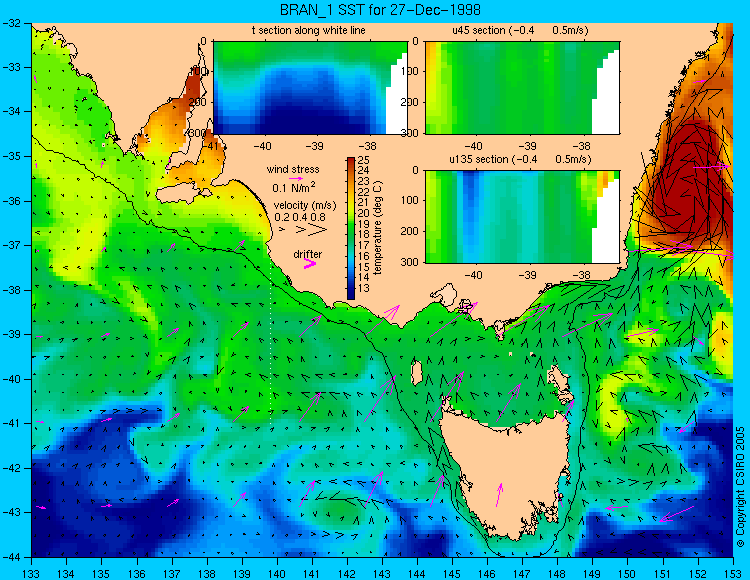Click the Copyright CSIRO 2005 notice
The height and width of the screenshot is (580, 750).
point(740,487)
